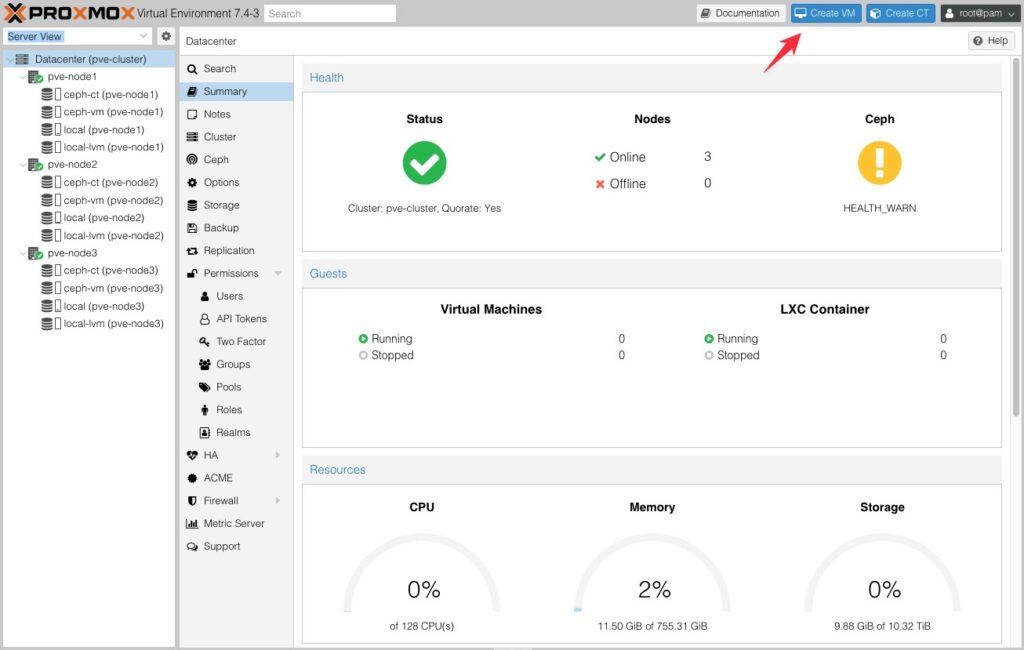This screenshot has width=1024, height=650.
Task: Click the HA heartbeat icon
Action: [192, 455]
